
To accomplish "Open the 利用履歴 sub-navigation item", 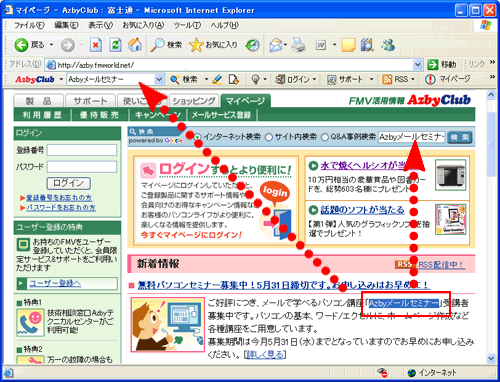I will click(42, 115).
